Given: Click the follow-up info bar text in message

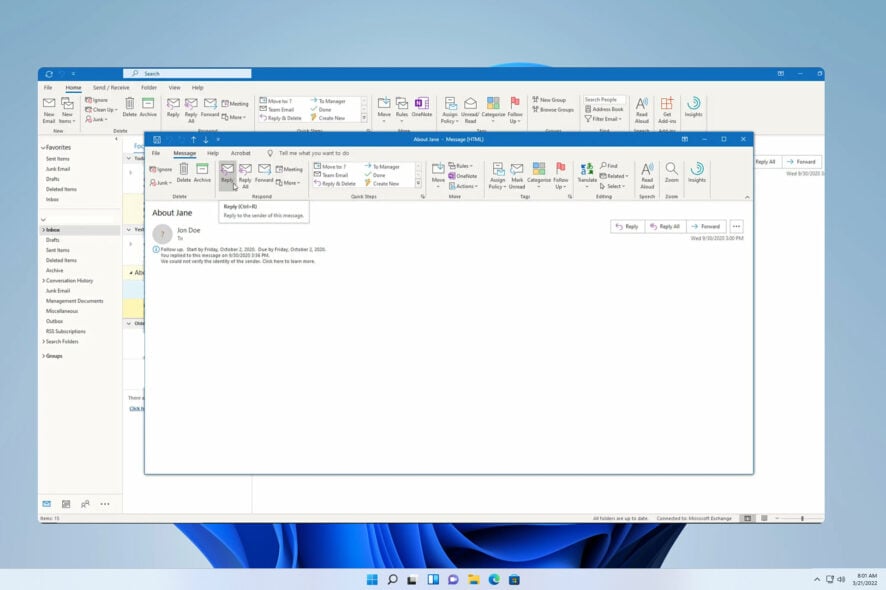Looking at the screenshot, I should pos(243,249).
